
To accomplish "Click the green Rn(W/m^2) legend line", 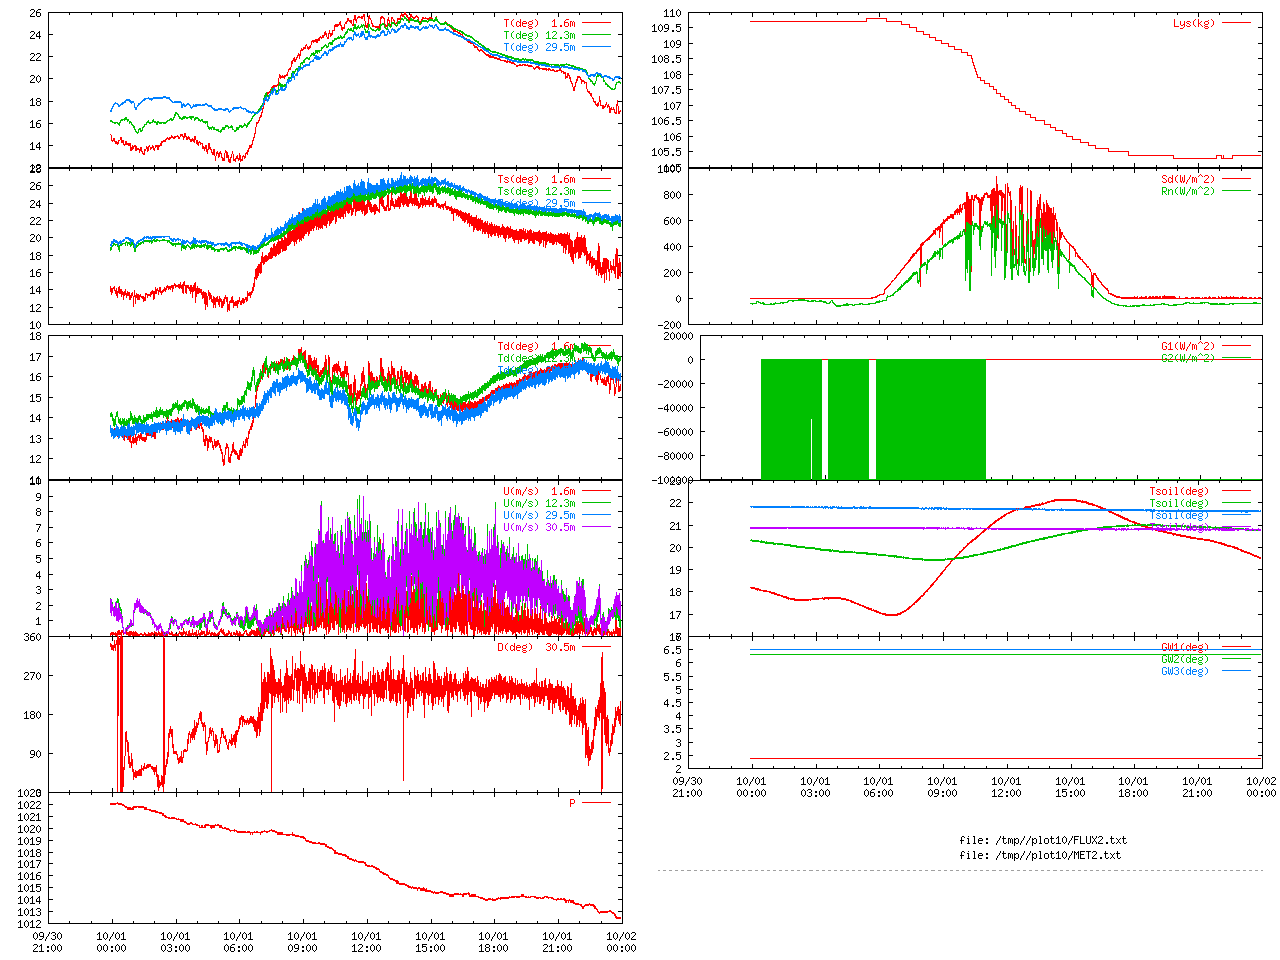I will click(1236, 191).
